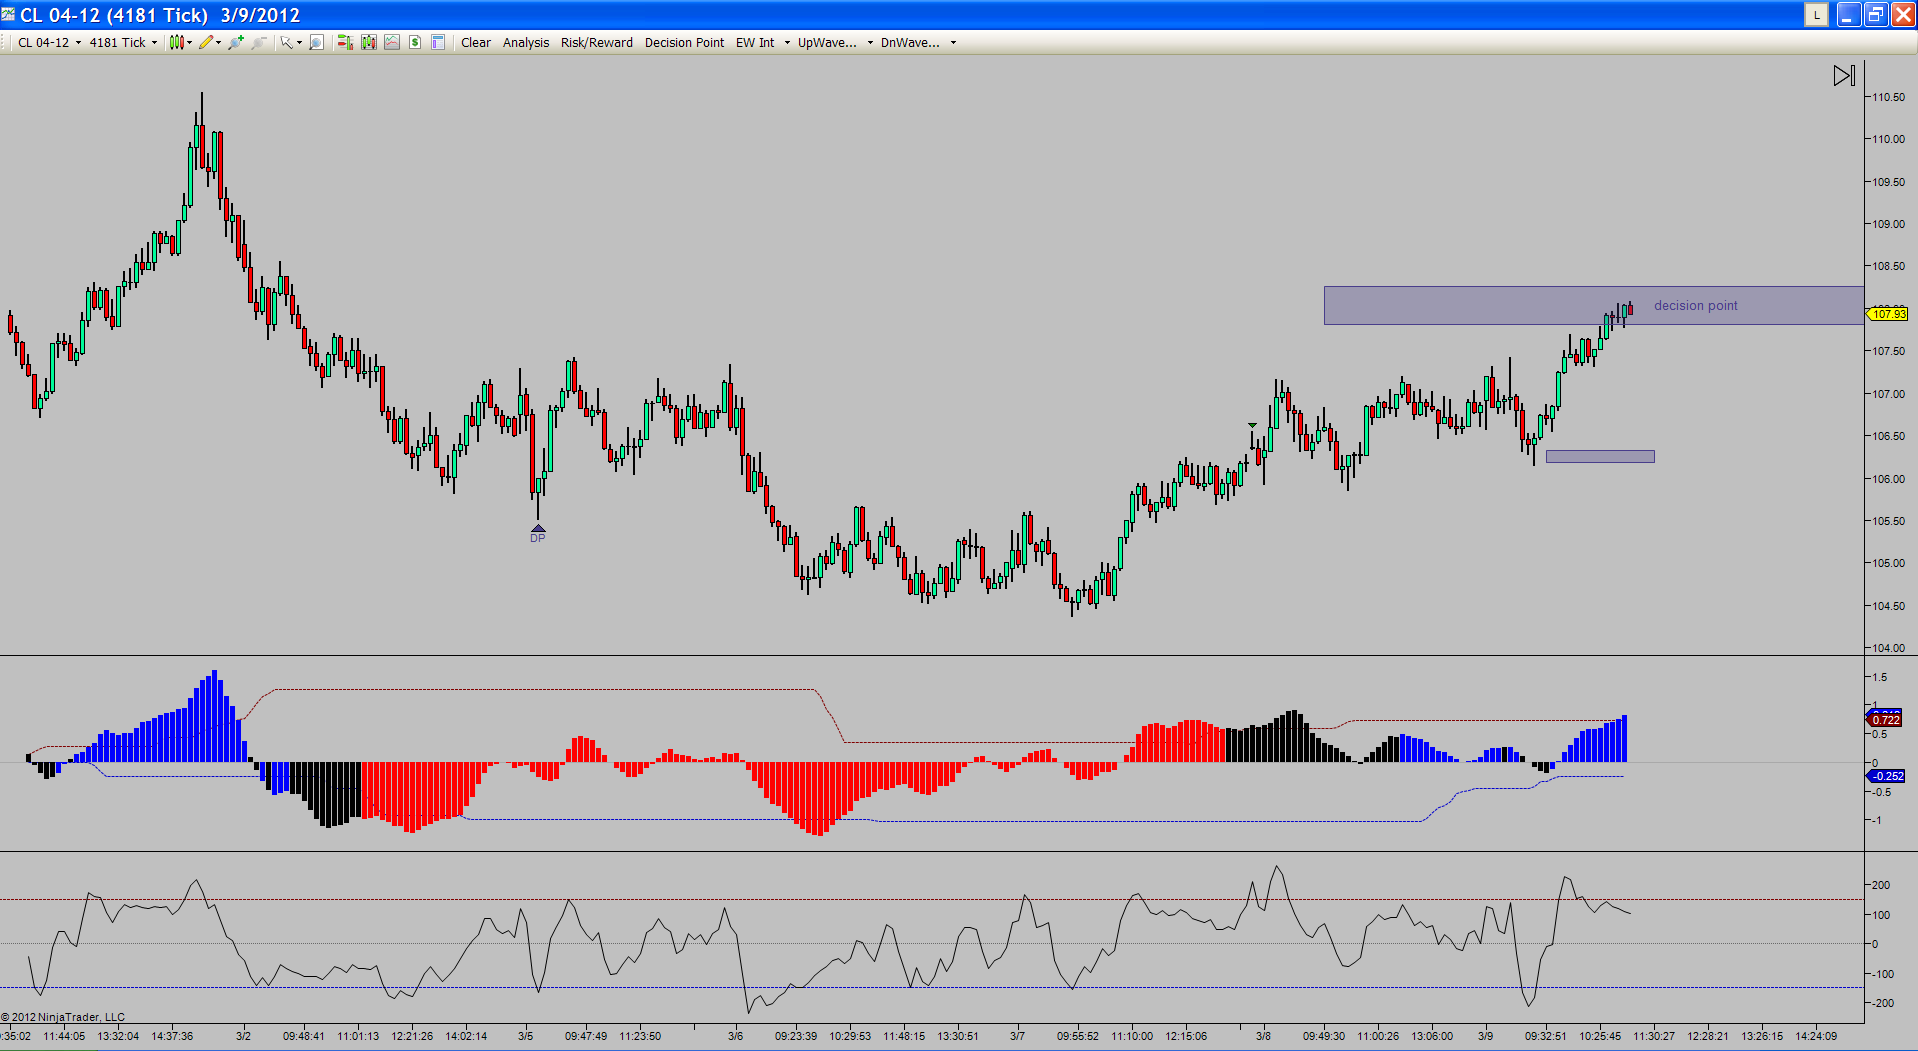Click the L link button in title bar
Screen dimensions: 1918x1051
point(1816,15)
